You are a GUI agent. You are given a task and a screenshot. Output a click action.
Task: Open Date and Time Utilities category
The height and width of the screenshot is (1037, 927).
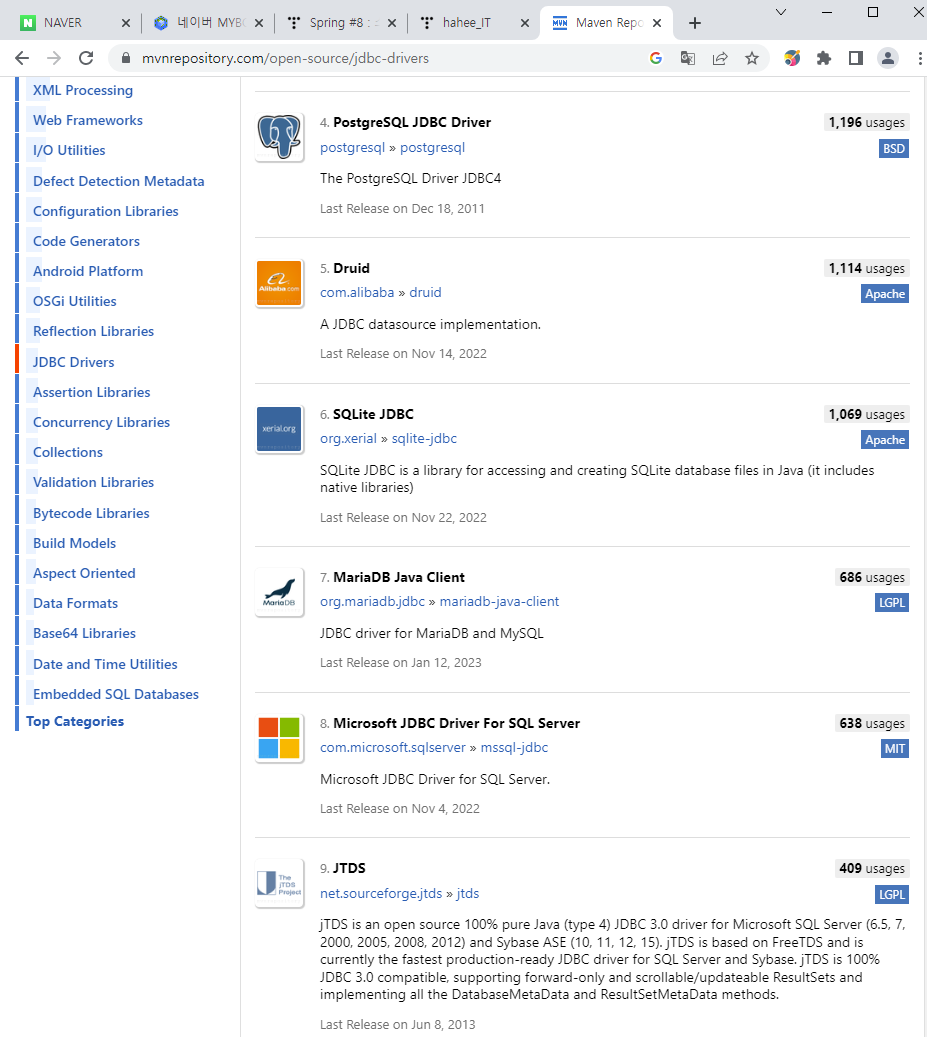point(105,664)
